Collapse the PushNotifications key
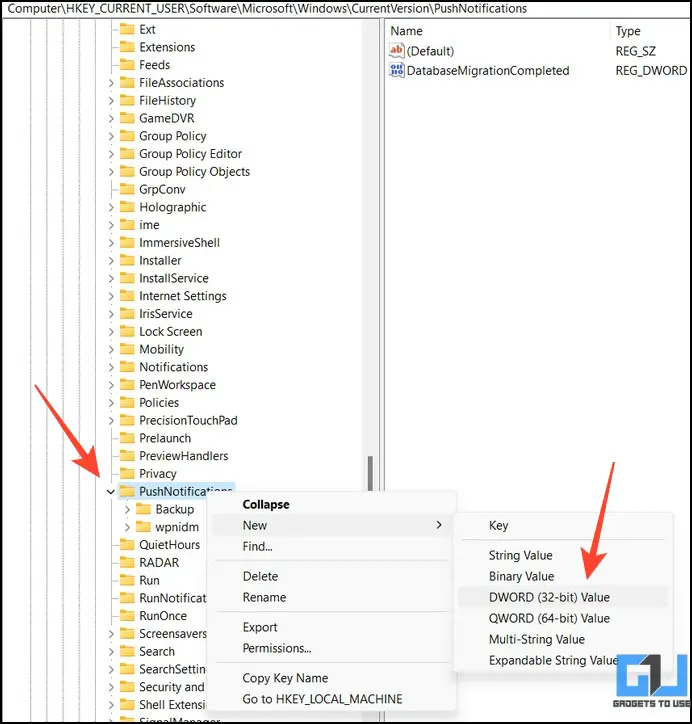The height and width of the screenshot is (724, 692). 111,492
